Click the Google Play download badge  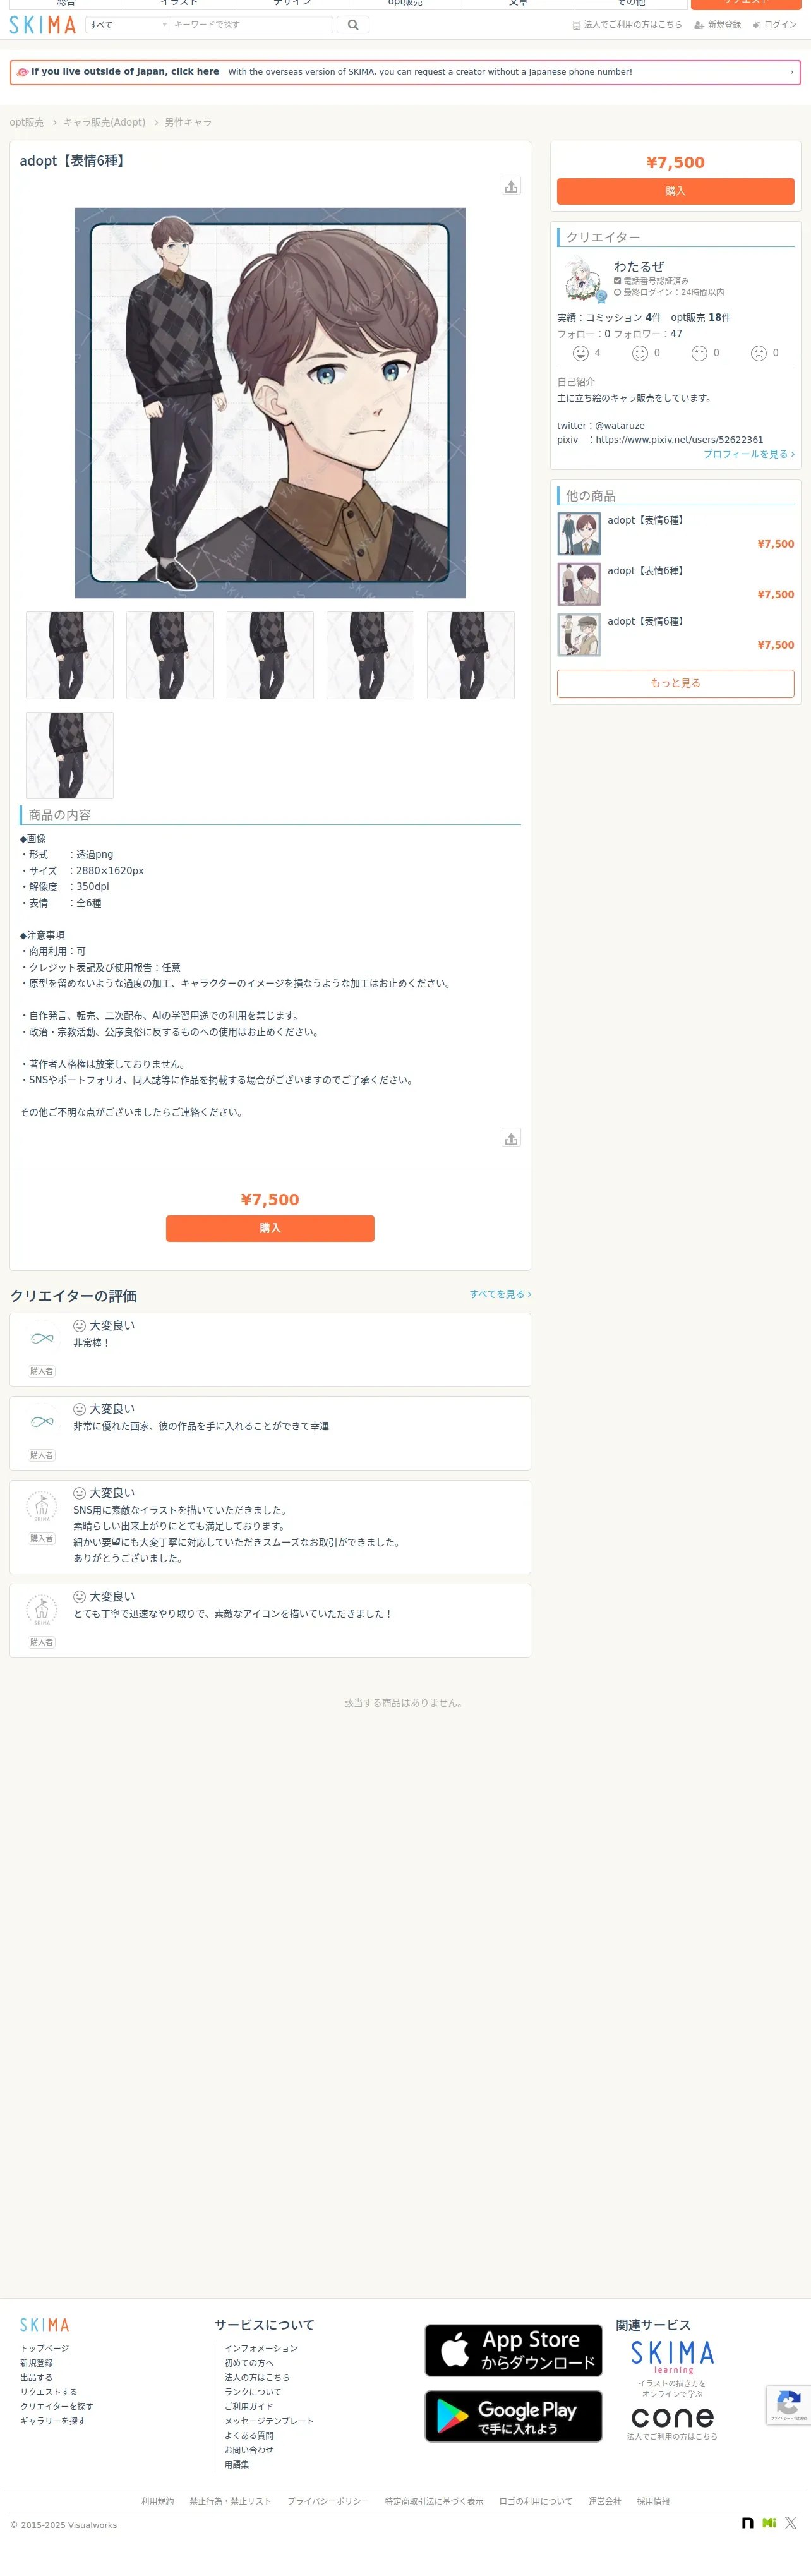pyautogui.click(x=514, y=2416)
